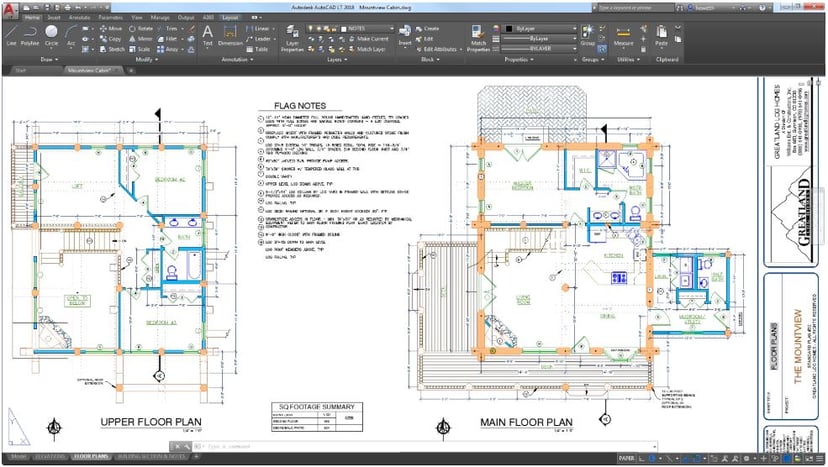Select the Dimension tool

click(230, 35)
